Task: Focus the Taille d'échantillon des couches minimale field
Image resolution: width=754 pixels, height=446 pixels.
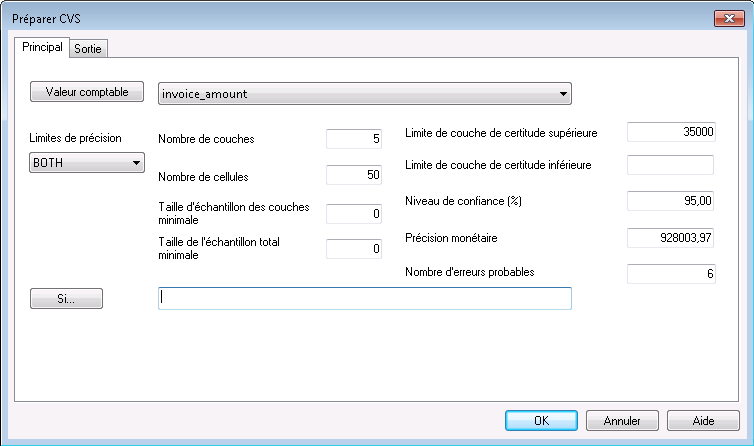Action: click(354, 213)
